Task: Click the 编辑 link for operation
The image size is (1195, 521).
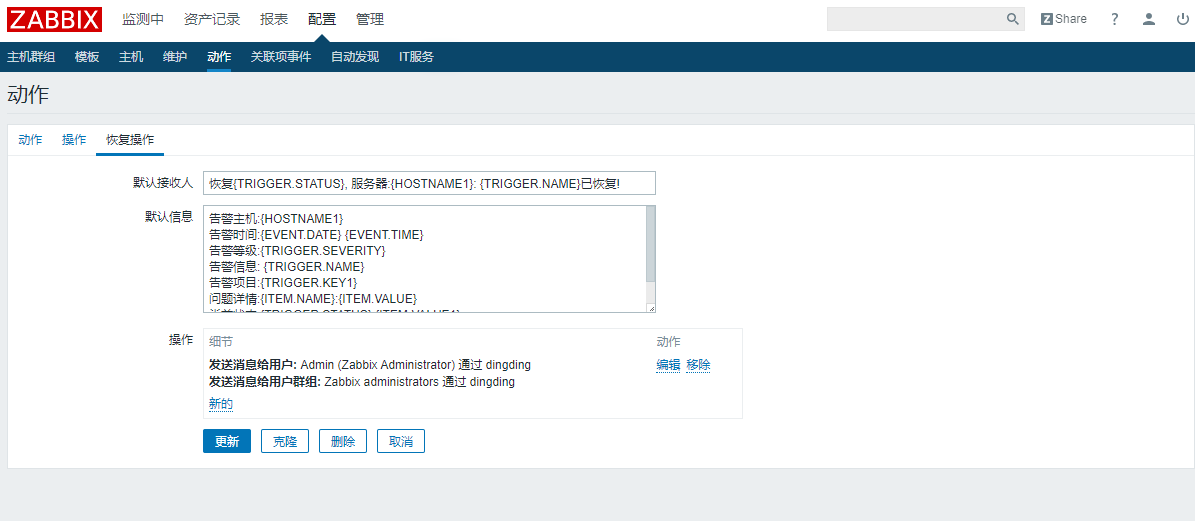Action: tap(668, 365)
